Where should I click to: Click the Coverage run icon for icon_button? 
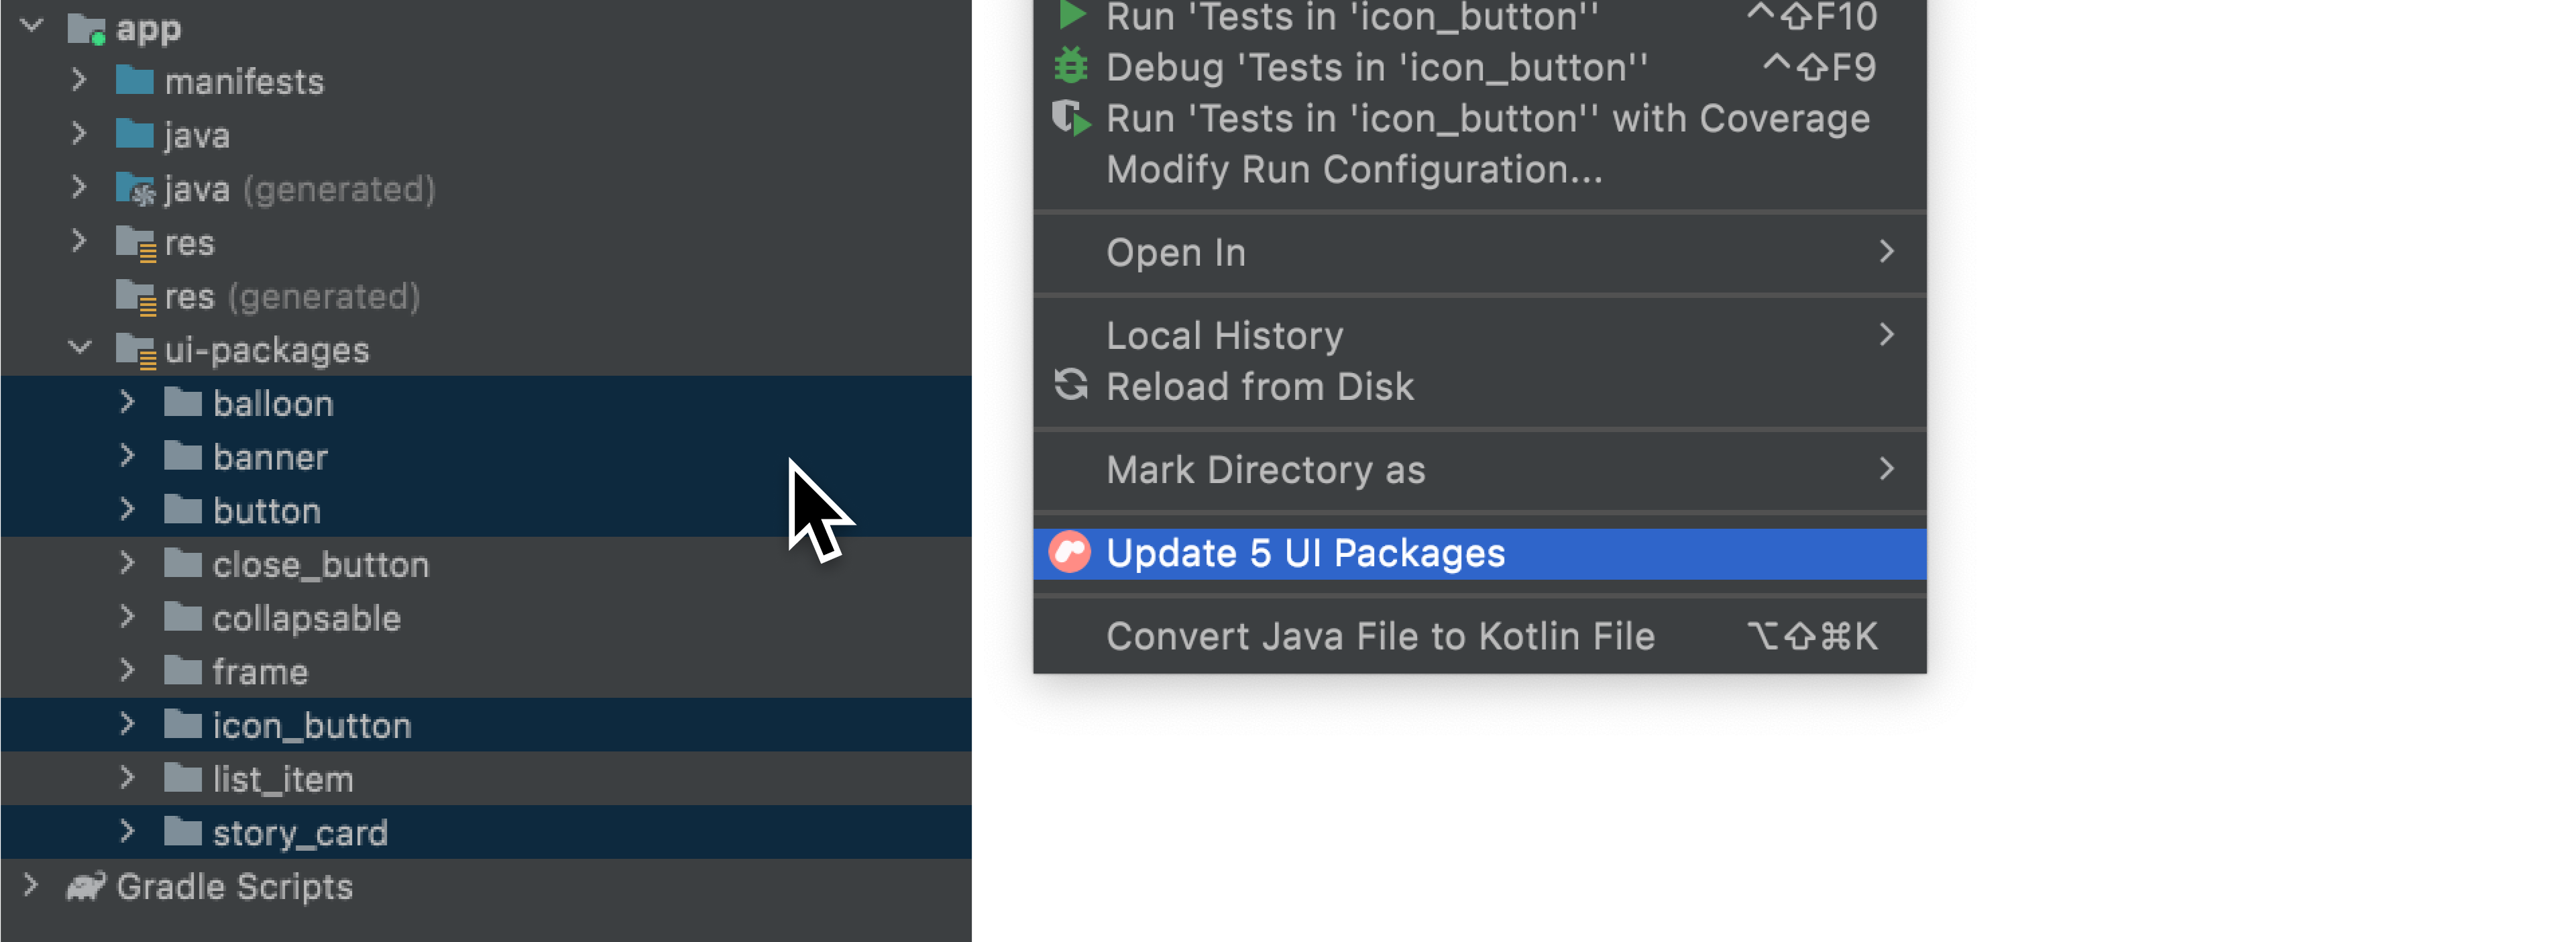(x=1070, y=118)
